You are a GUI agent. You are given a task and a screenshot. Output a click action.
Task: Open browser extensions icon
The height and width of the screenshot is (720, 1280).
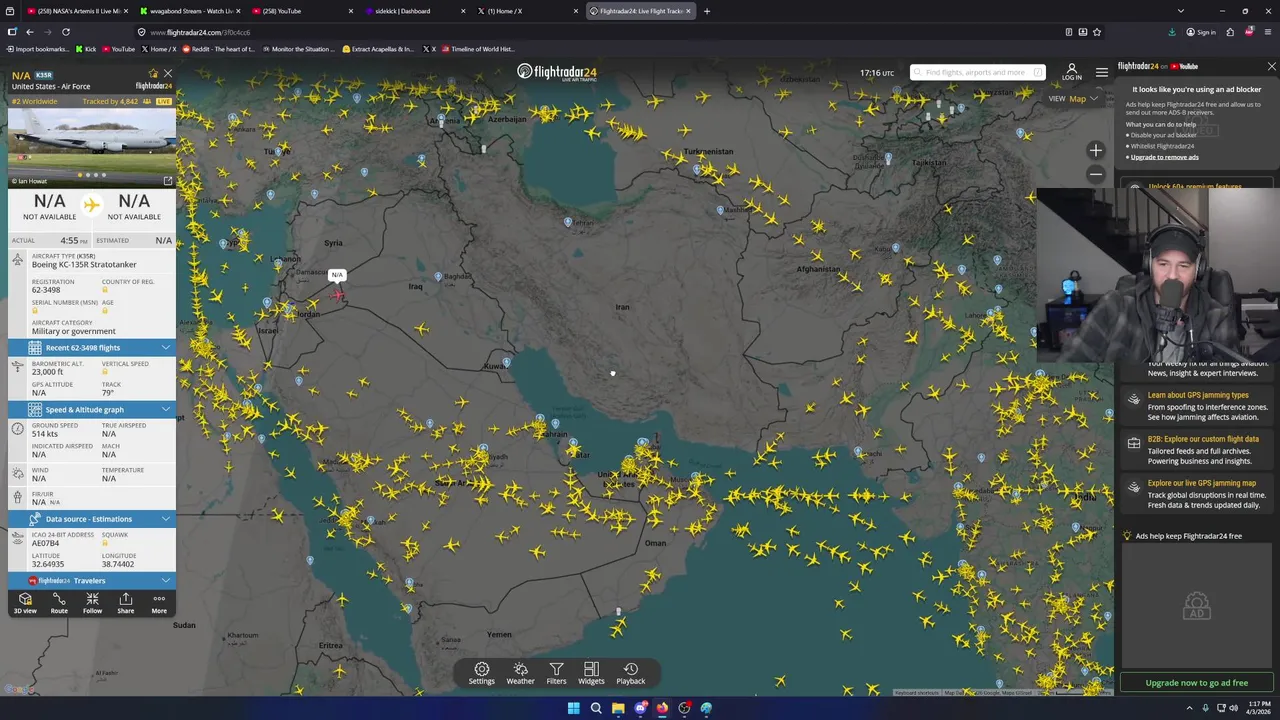1230,32
